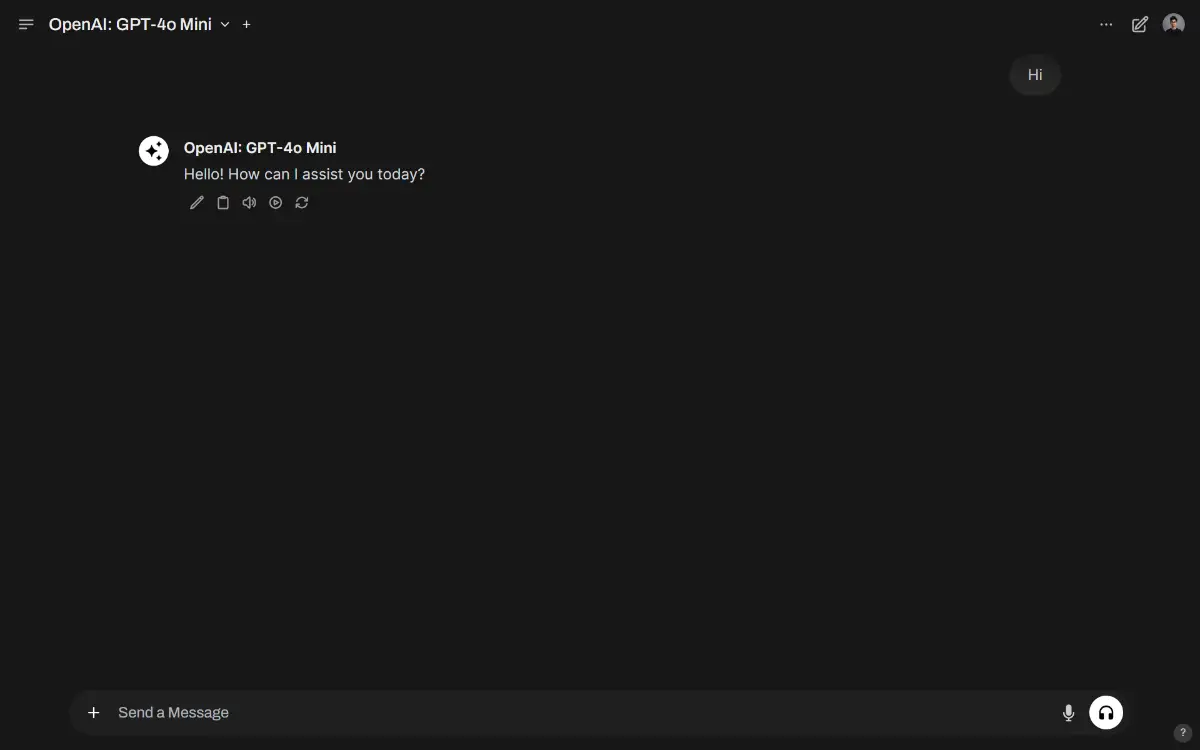Viewport: 1200px width, 750px height.
Task: Click the model name above the response
Action: 260,148
